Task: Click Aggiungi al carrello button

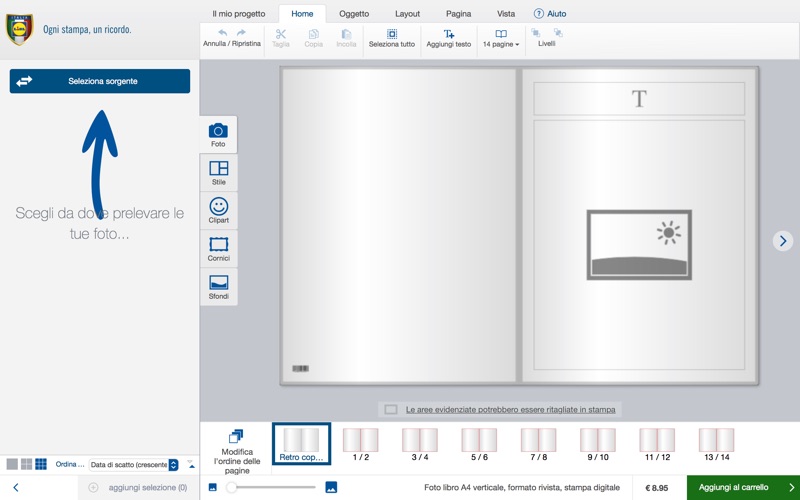Action: pos(743,488)
